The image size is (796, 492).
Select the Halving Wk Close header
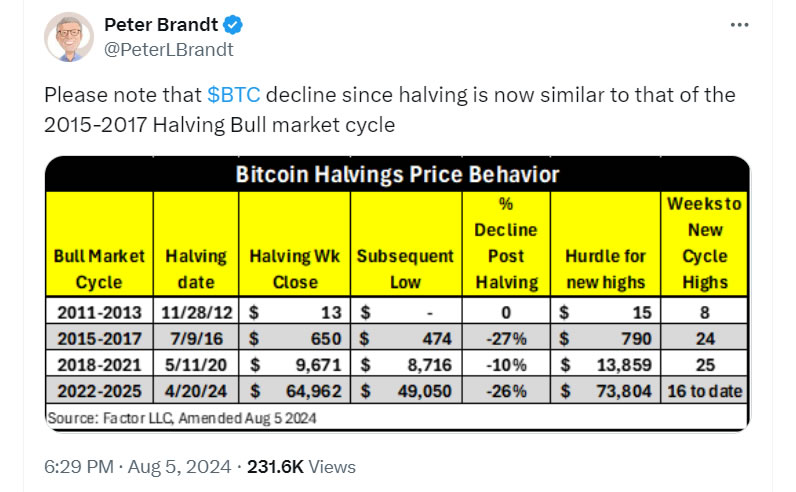(295, 270)
